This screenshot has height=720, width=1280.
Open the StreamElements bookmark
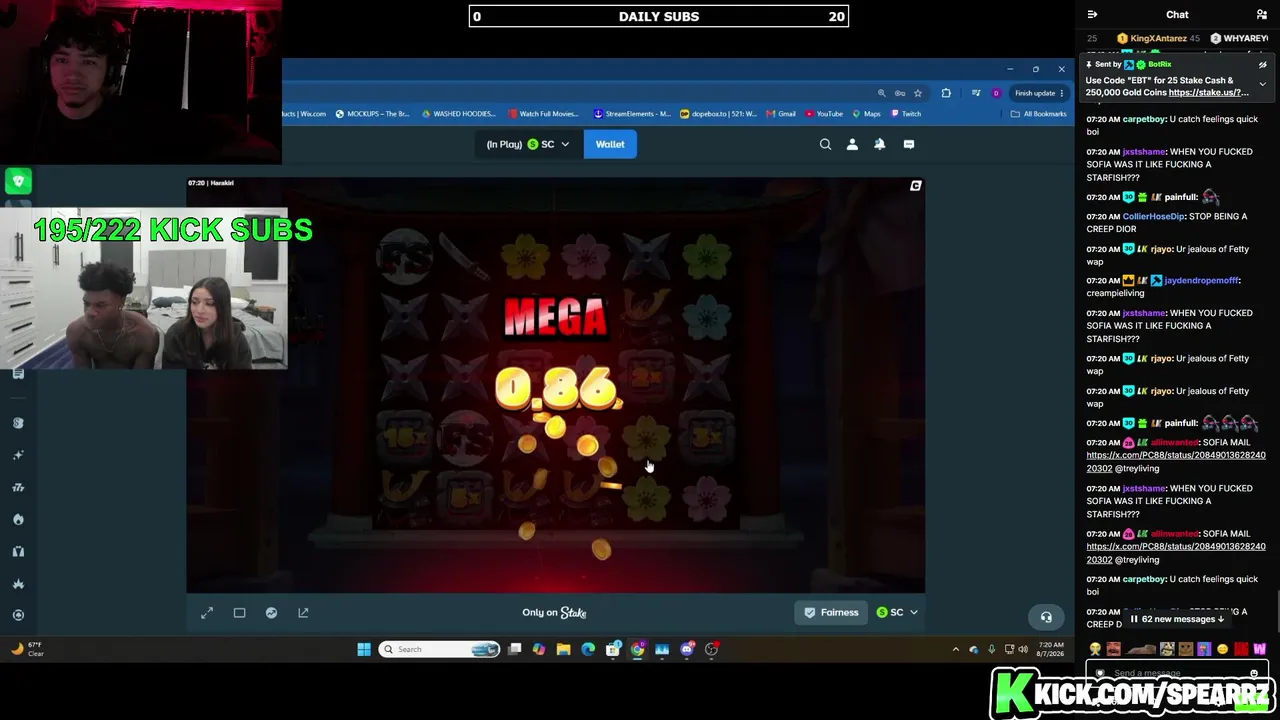pyautogui.click(x=633, y=114)
